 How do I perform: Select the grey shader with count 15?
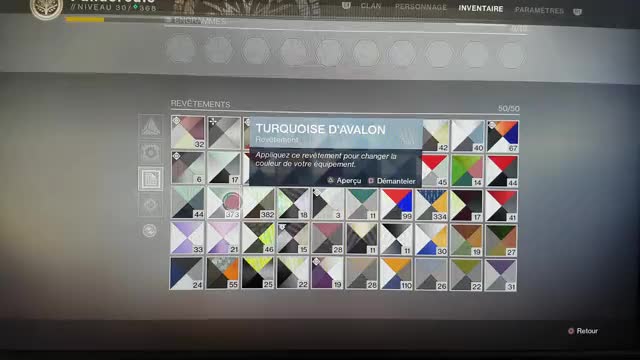293,239
